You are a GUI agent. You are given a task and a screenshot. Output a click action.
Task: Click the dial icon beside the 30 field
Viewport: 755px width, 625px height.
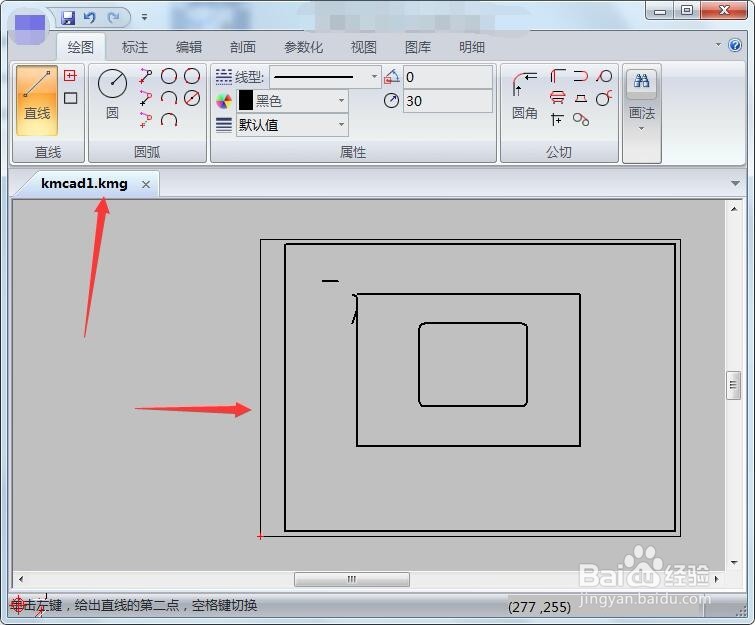pos(391,101)
